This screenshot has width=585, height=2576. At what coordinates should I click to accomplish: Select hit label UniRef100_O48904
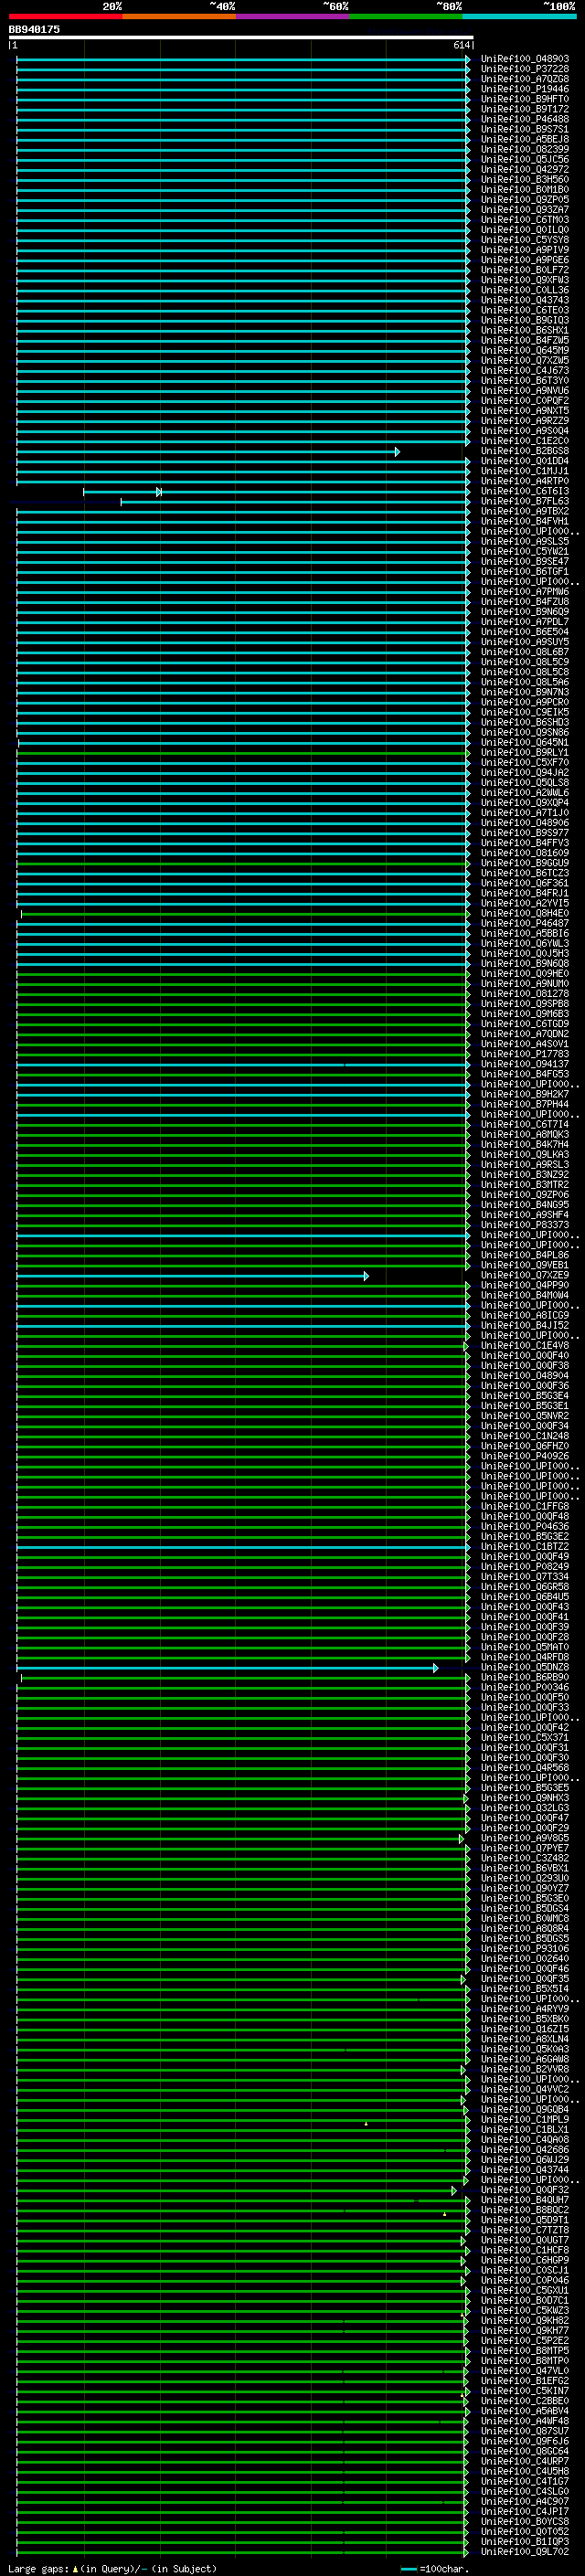525,1376
